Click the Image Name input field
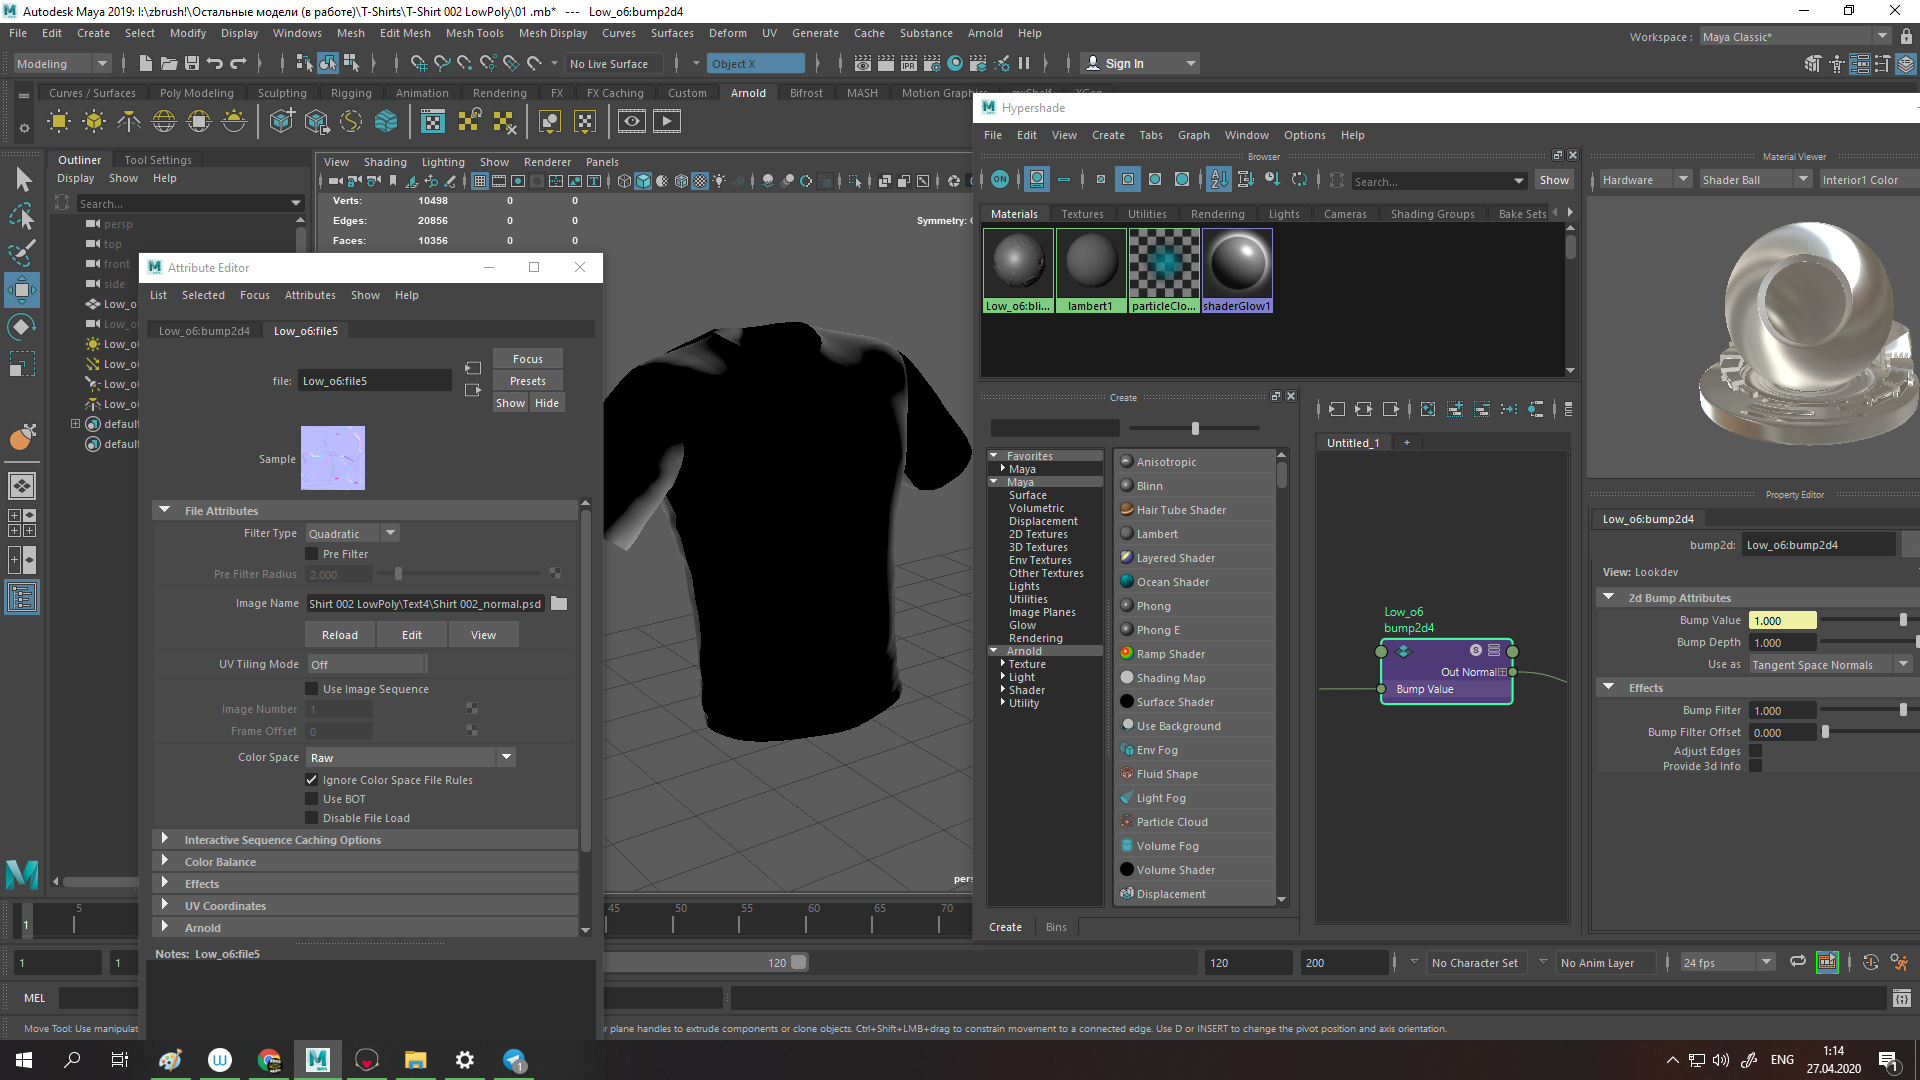 [425, 604]
